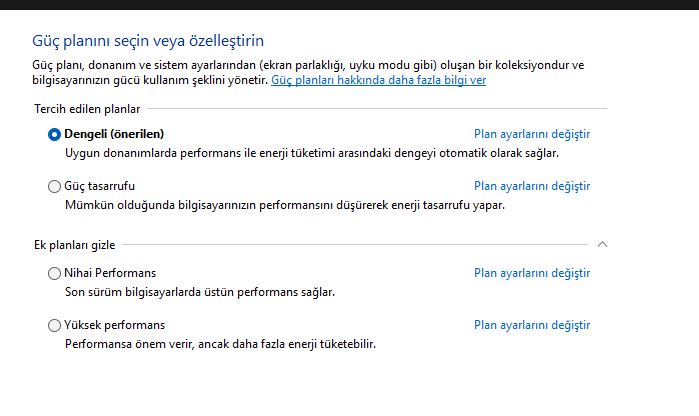Screen dimensions: 699x416
Task: Click the 'Güç planını seçin veya özelleştirin' heading
Action: (x=148, y=41)
